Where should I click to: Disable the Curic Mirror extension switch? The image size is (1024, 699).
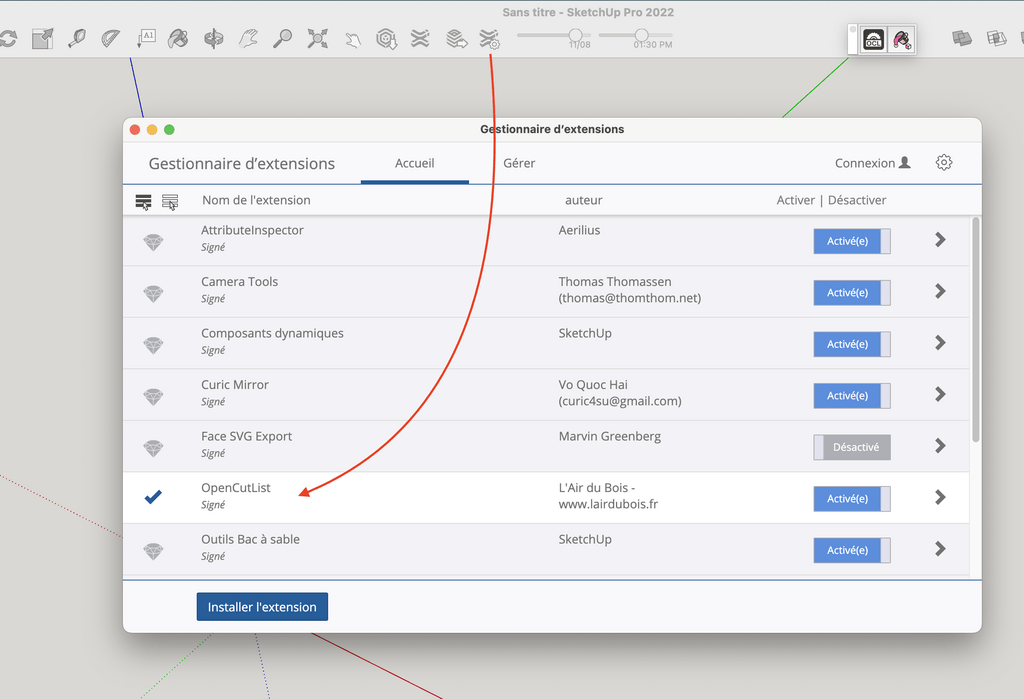pyautogui.click(x=852, y=396)
